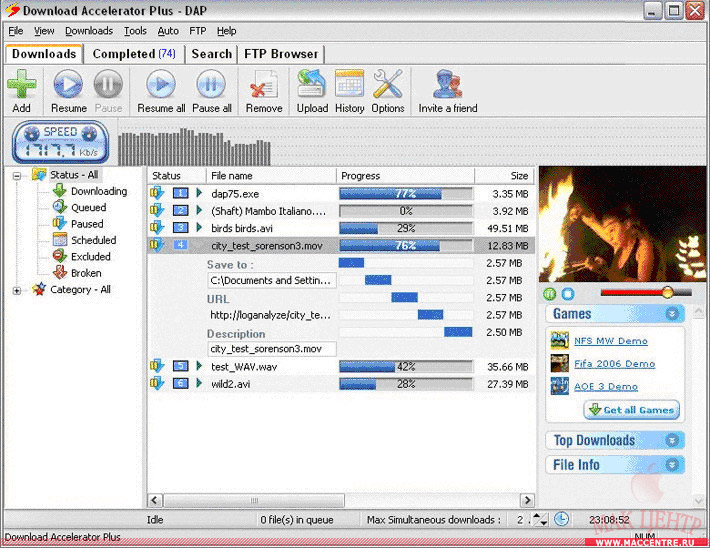Expand the Category - All tree node

[17, 291]
